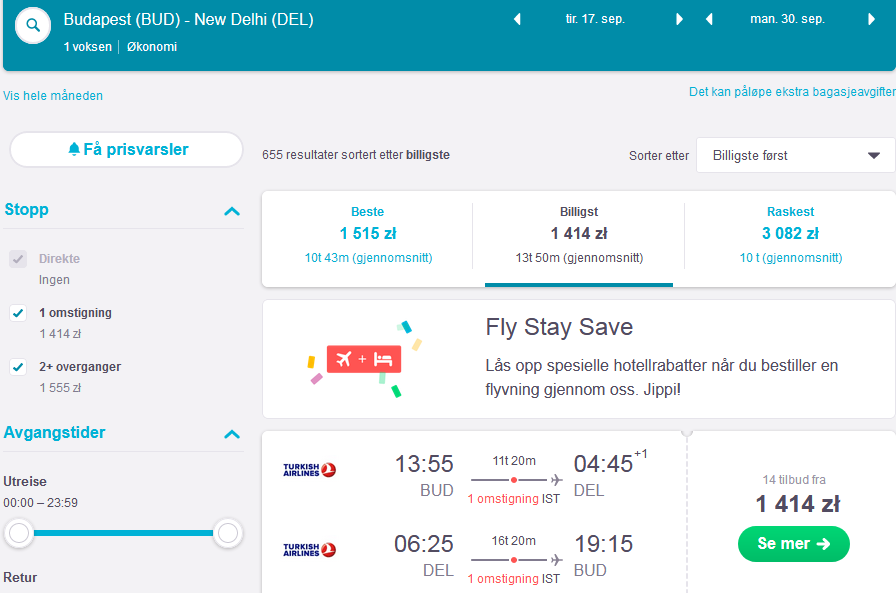Screen dimensions: 896x593
Task: Uncheck the 1 omstigning checkbox
Action: (18, 313)
